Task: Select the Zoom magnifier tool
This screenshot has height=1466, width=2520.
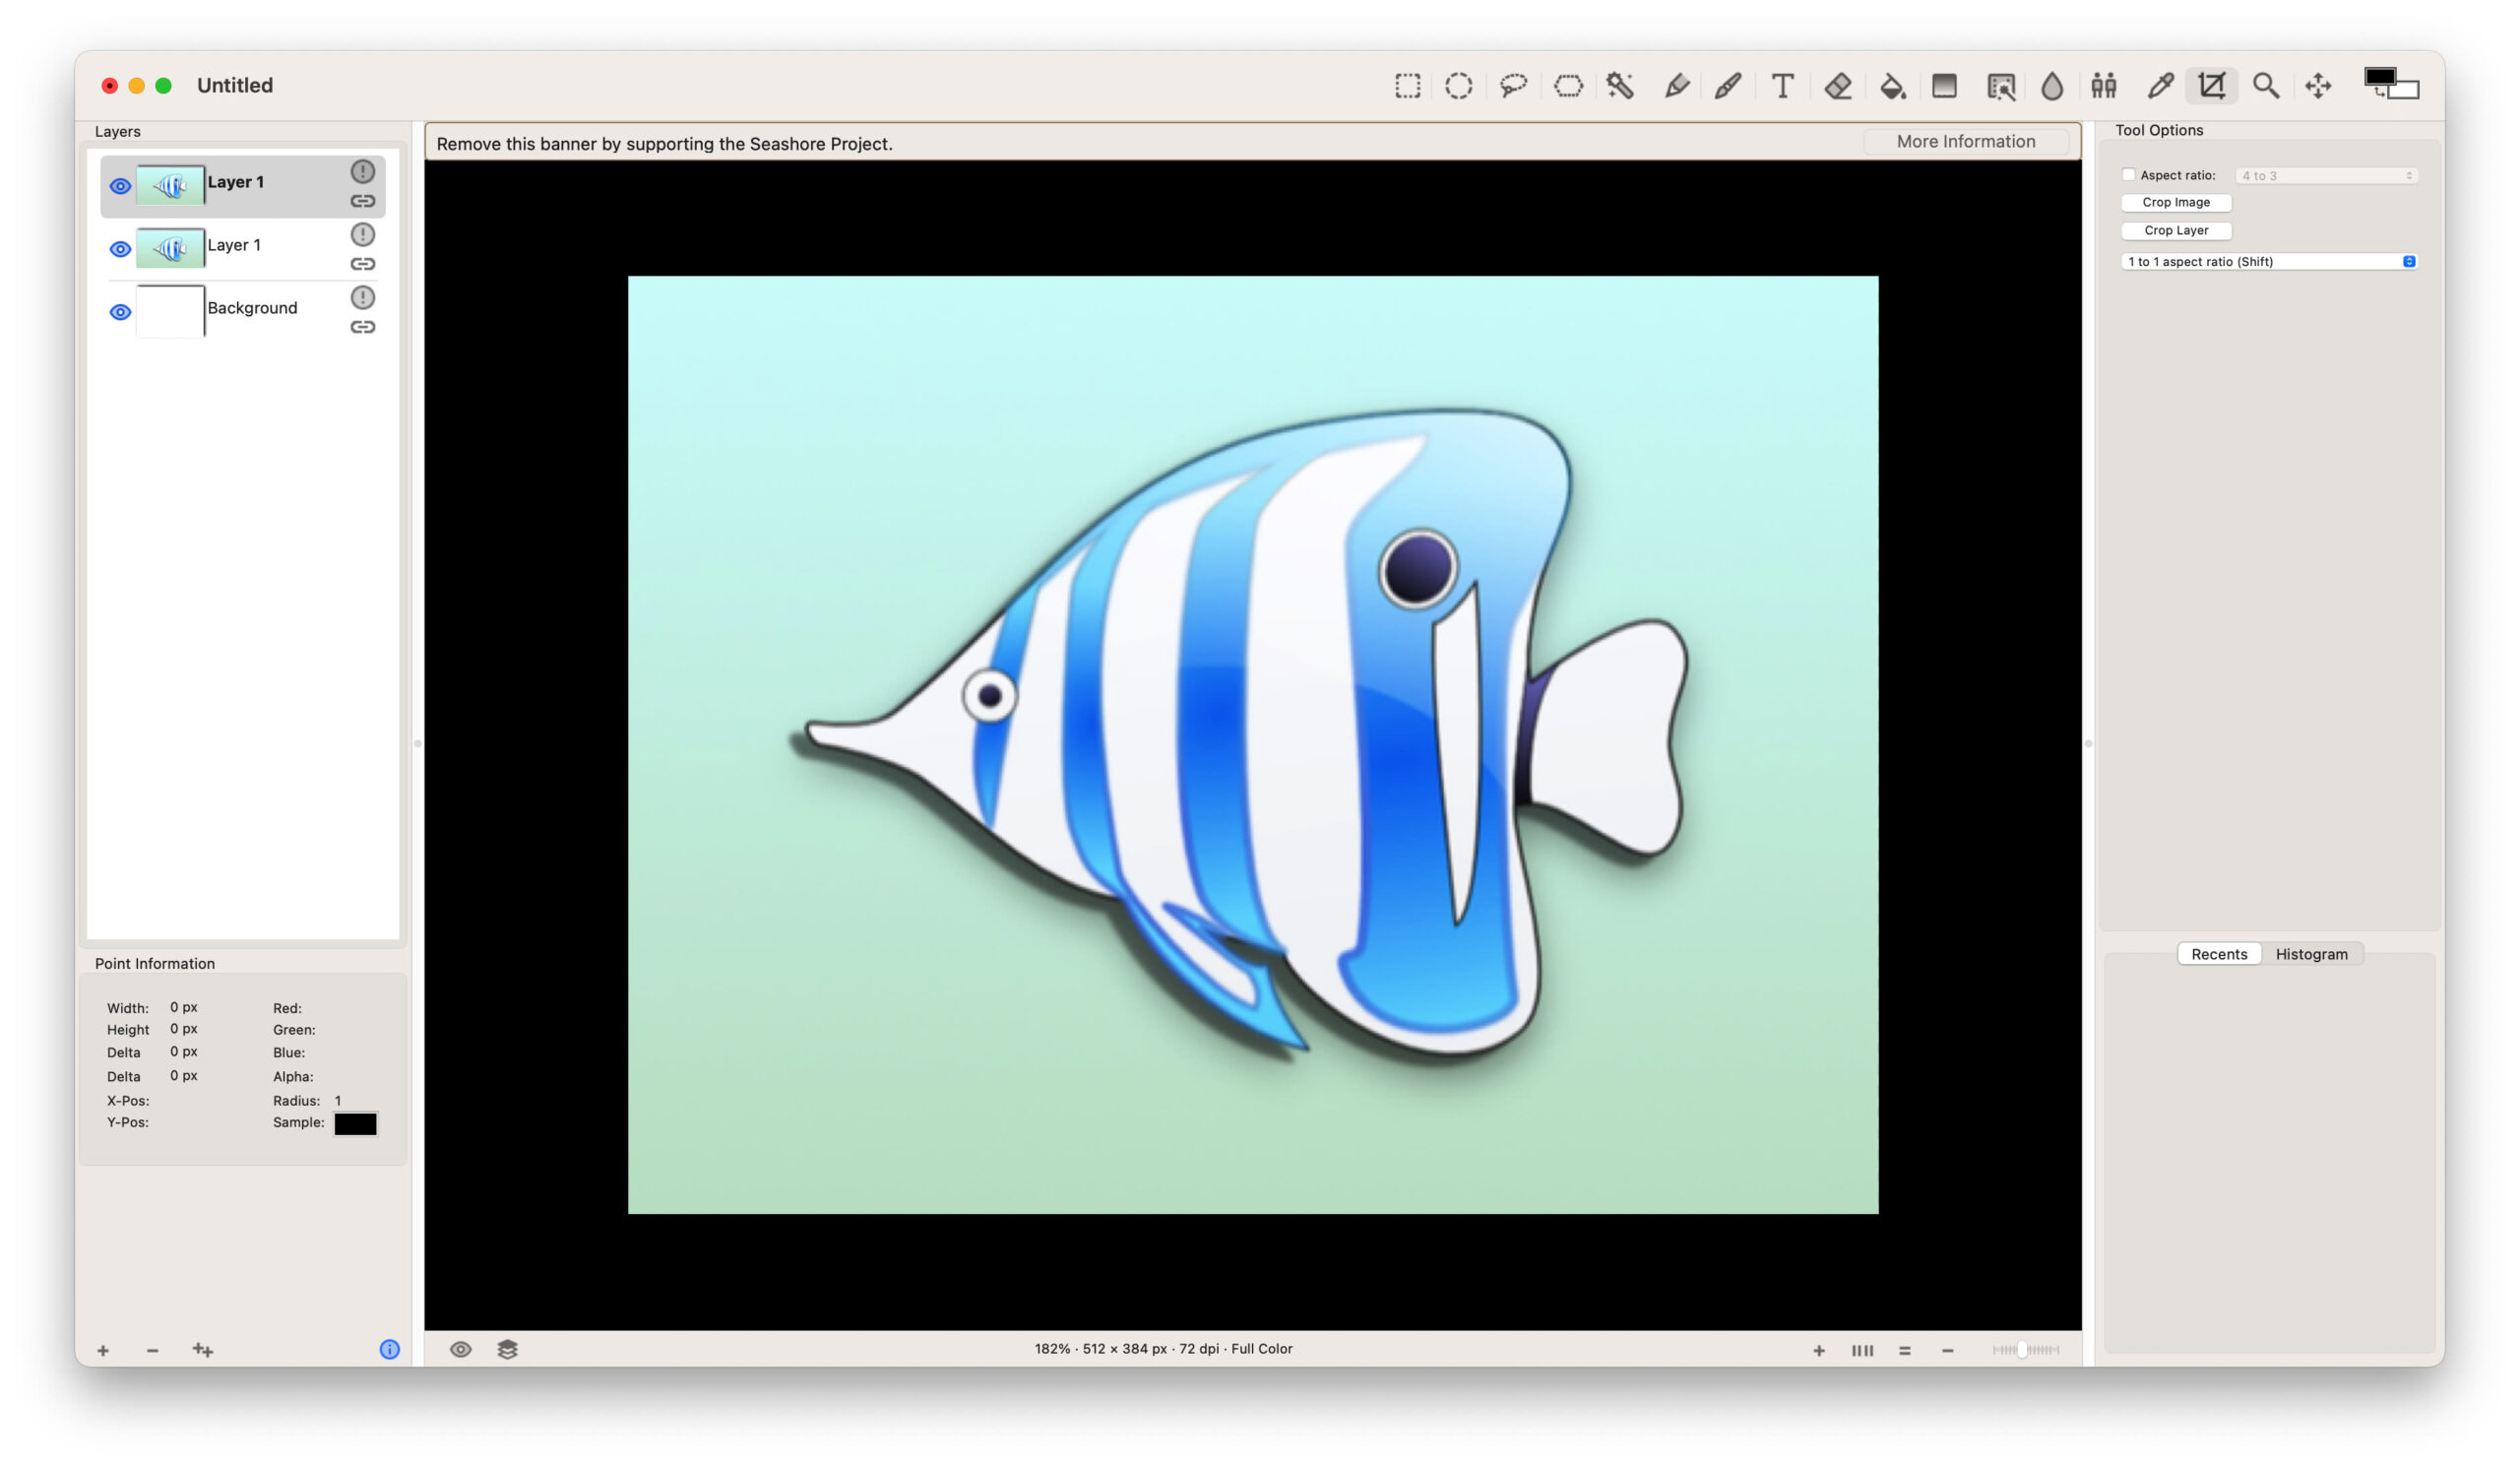Action: [2266, 86]
